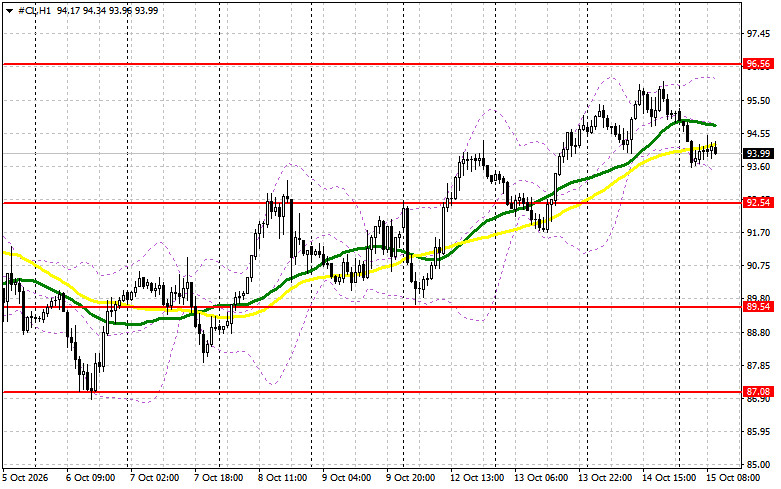Click the chart menu triangle beside #CL,H1
Image resolution: width=781 pixels, height=489 pixels.
pyautogui.click(x=9, y=10)
